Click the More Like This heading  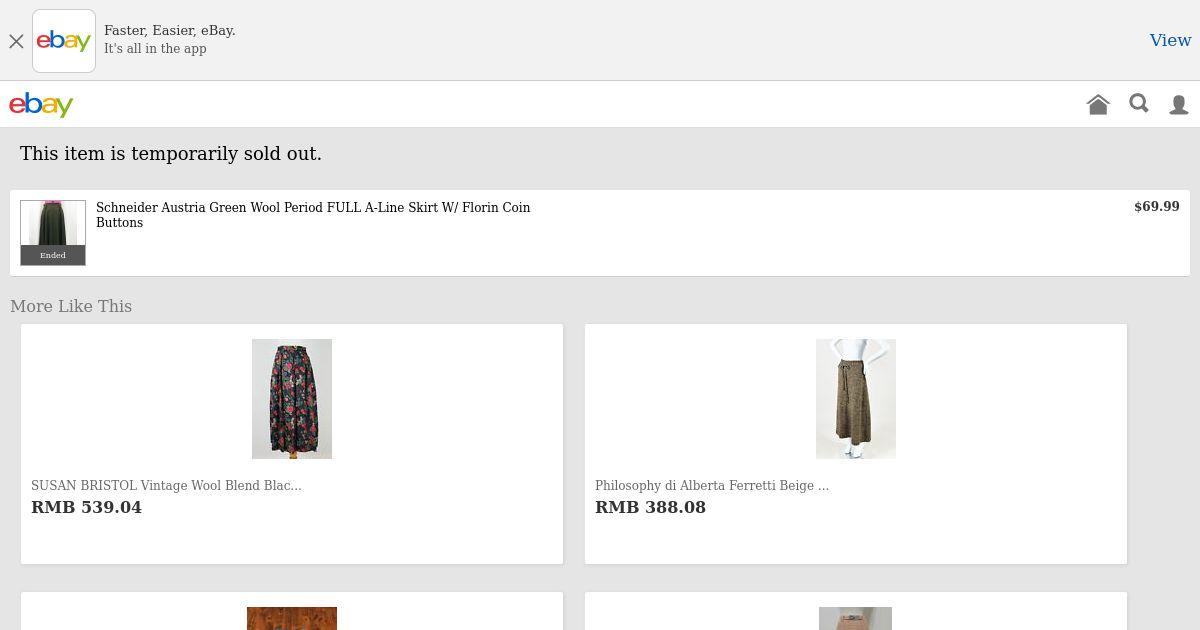coord(71,306)
